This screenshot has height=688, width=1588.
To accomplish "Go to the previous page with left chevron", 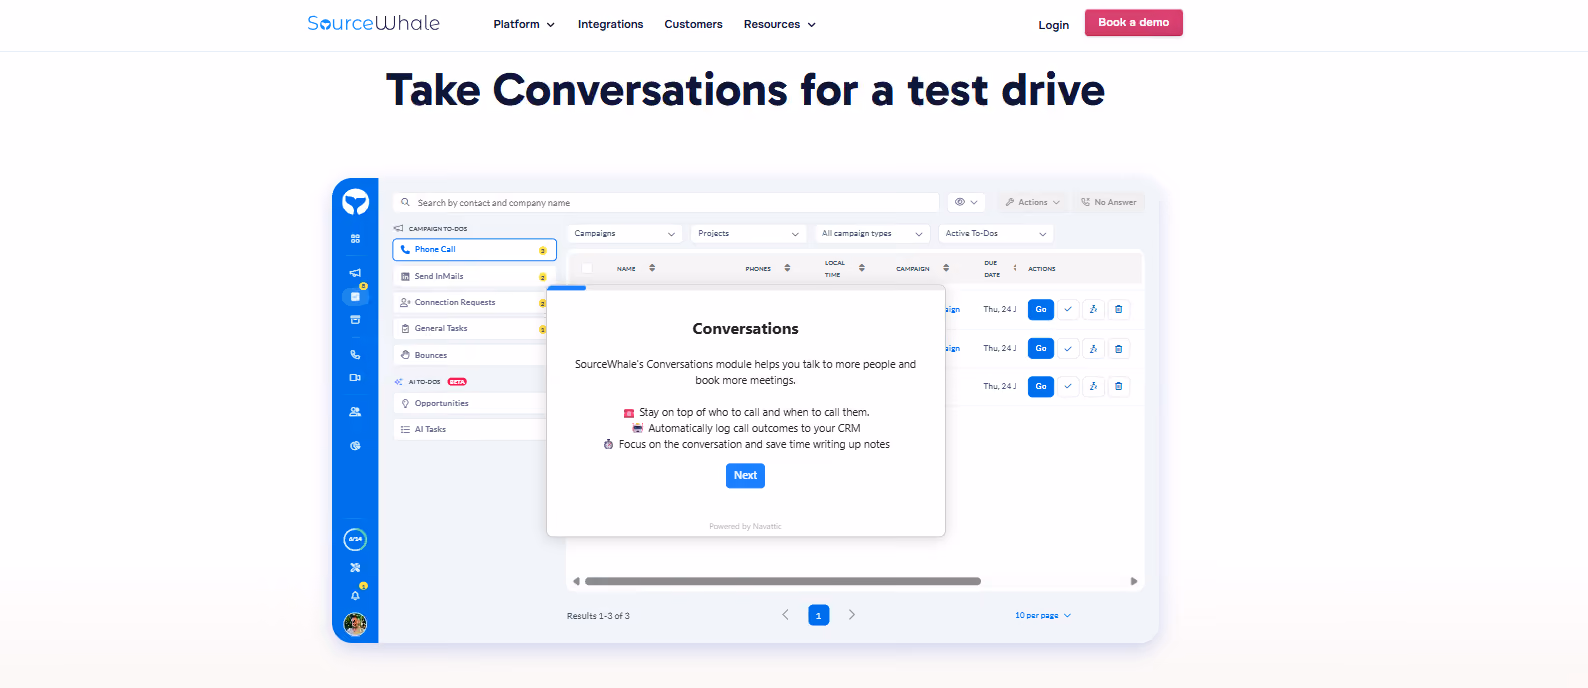I will (x=785, y=615).
